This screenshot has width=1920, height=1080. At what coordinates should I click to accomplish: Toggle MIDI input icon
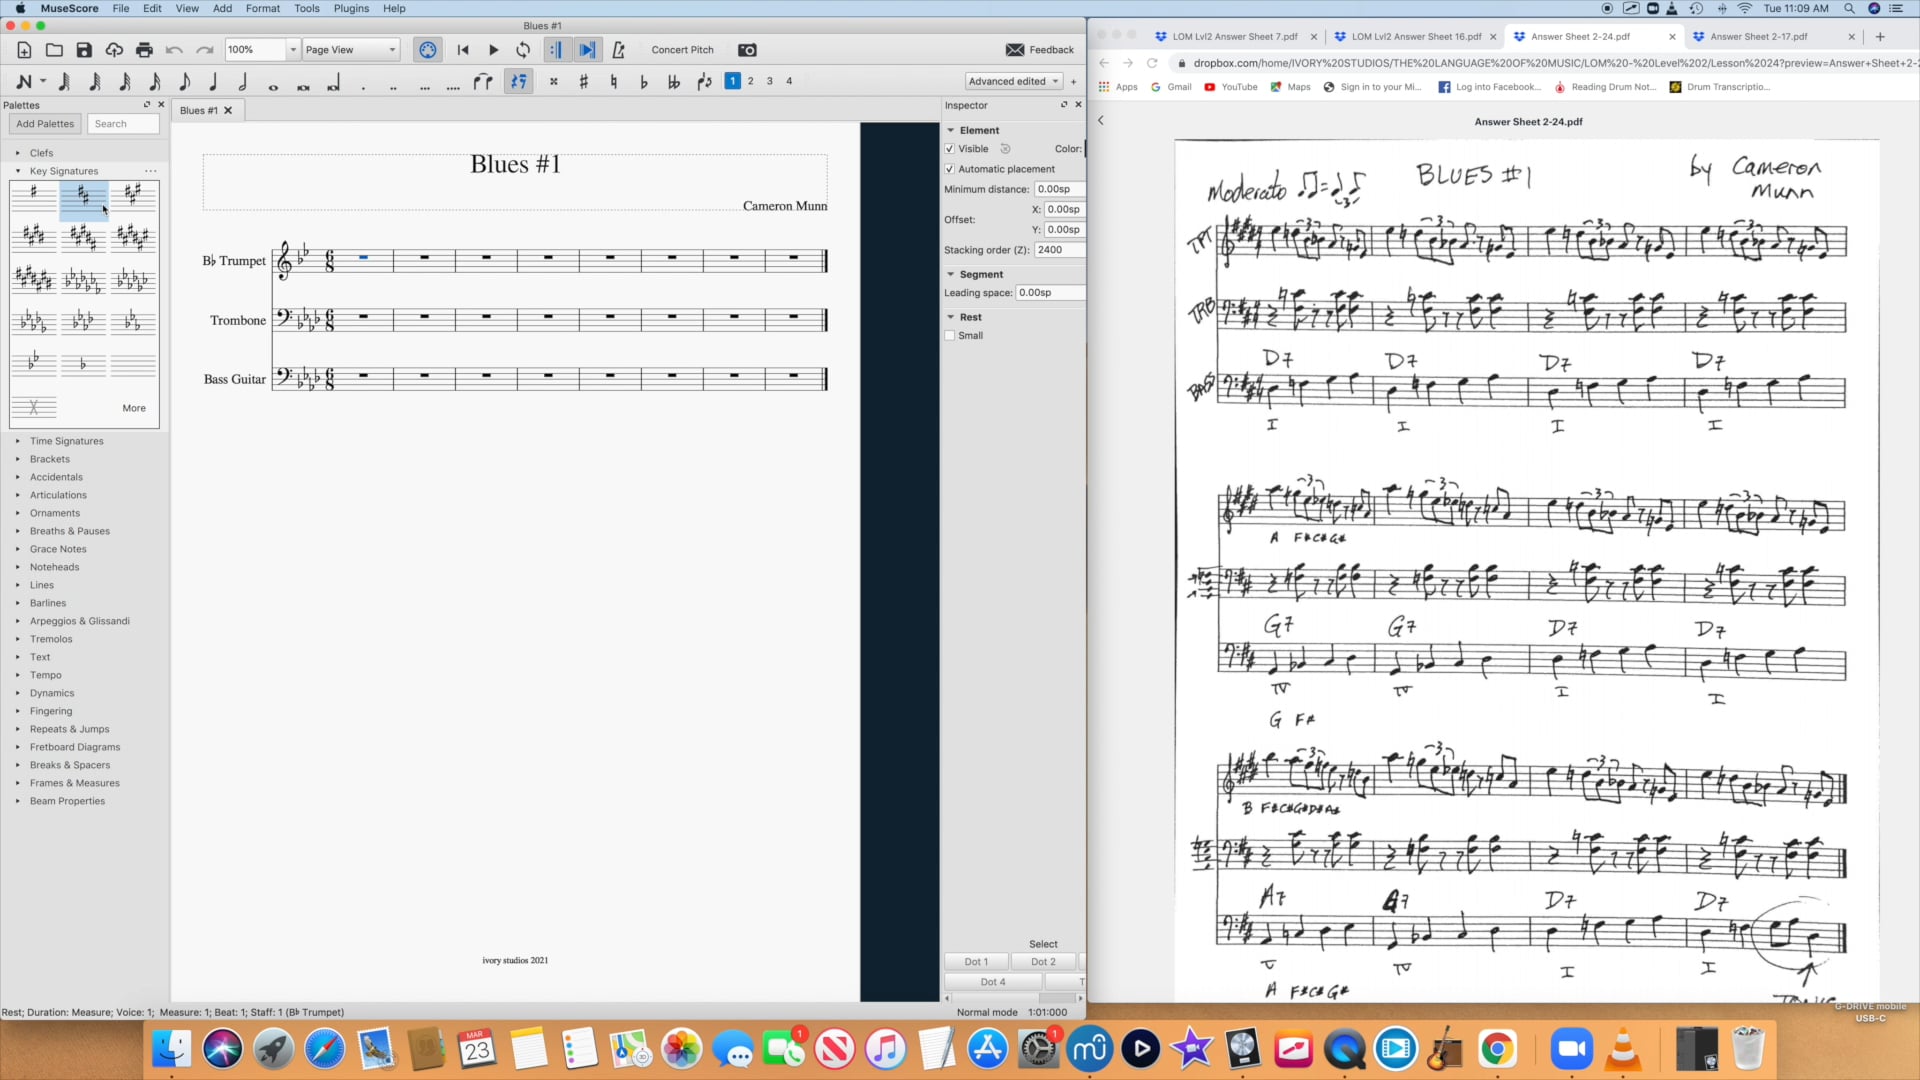428,50
